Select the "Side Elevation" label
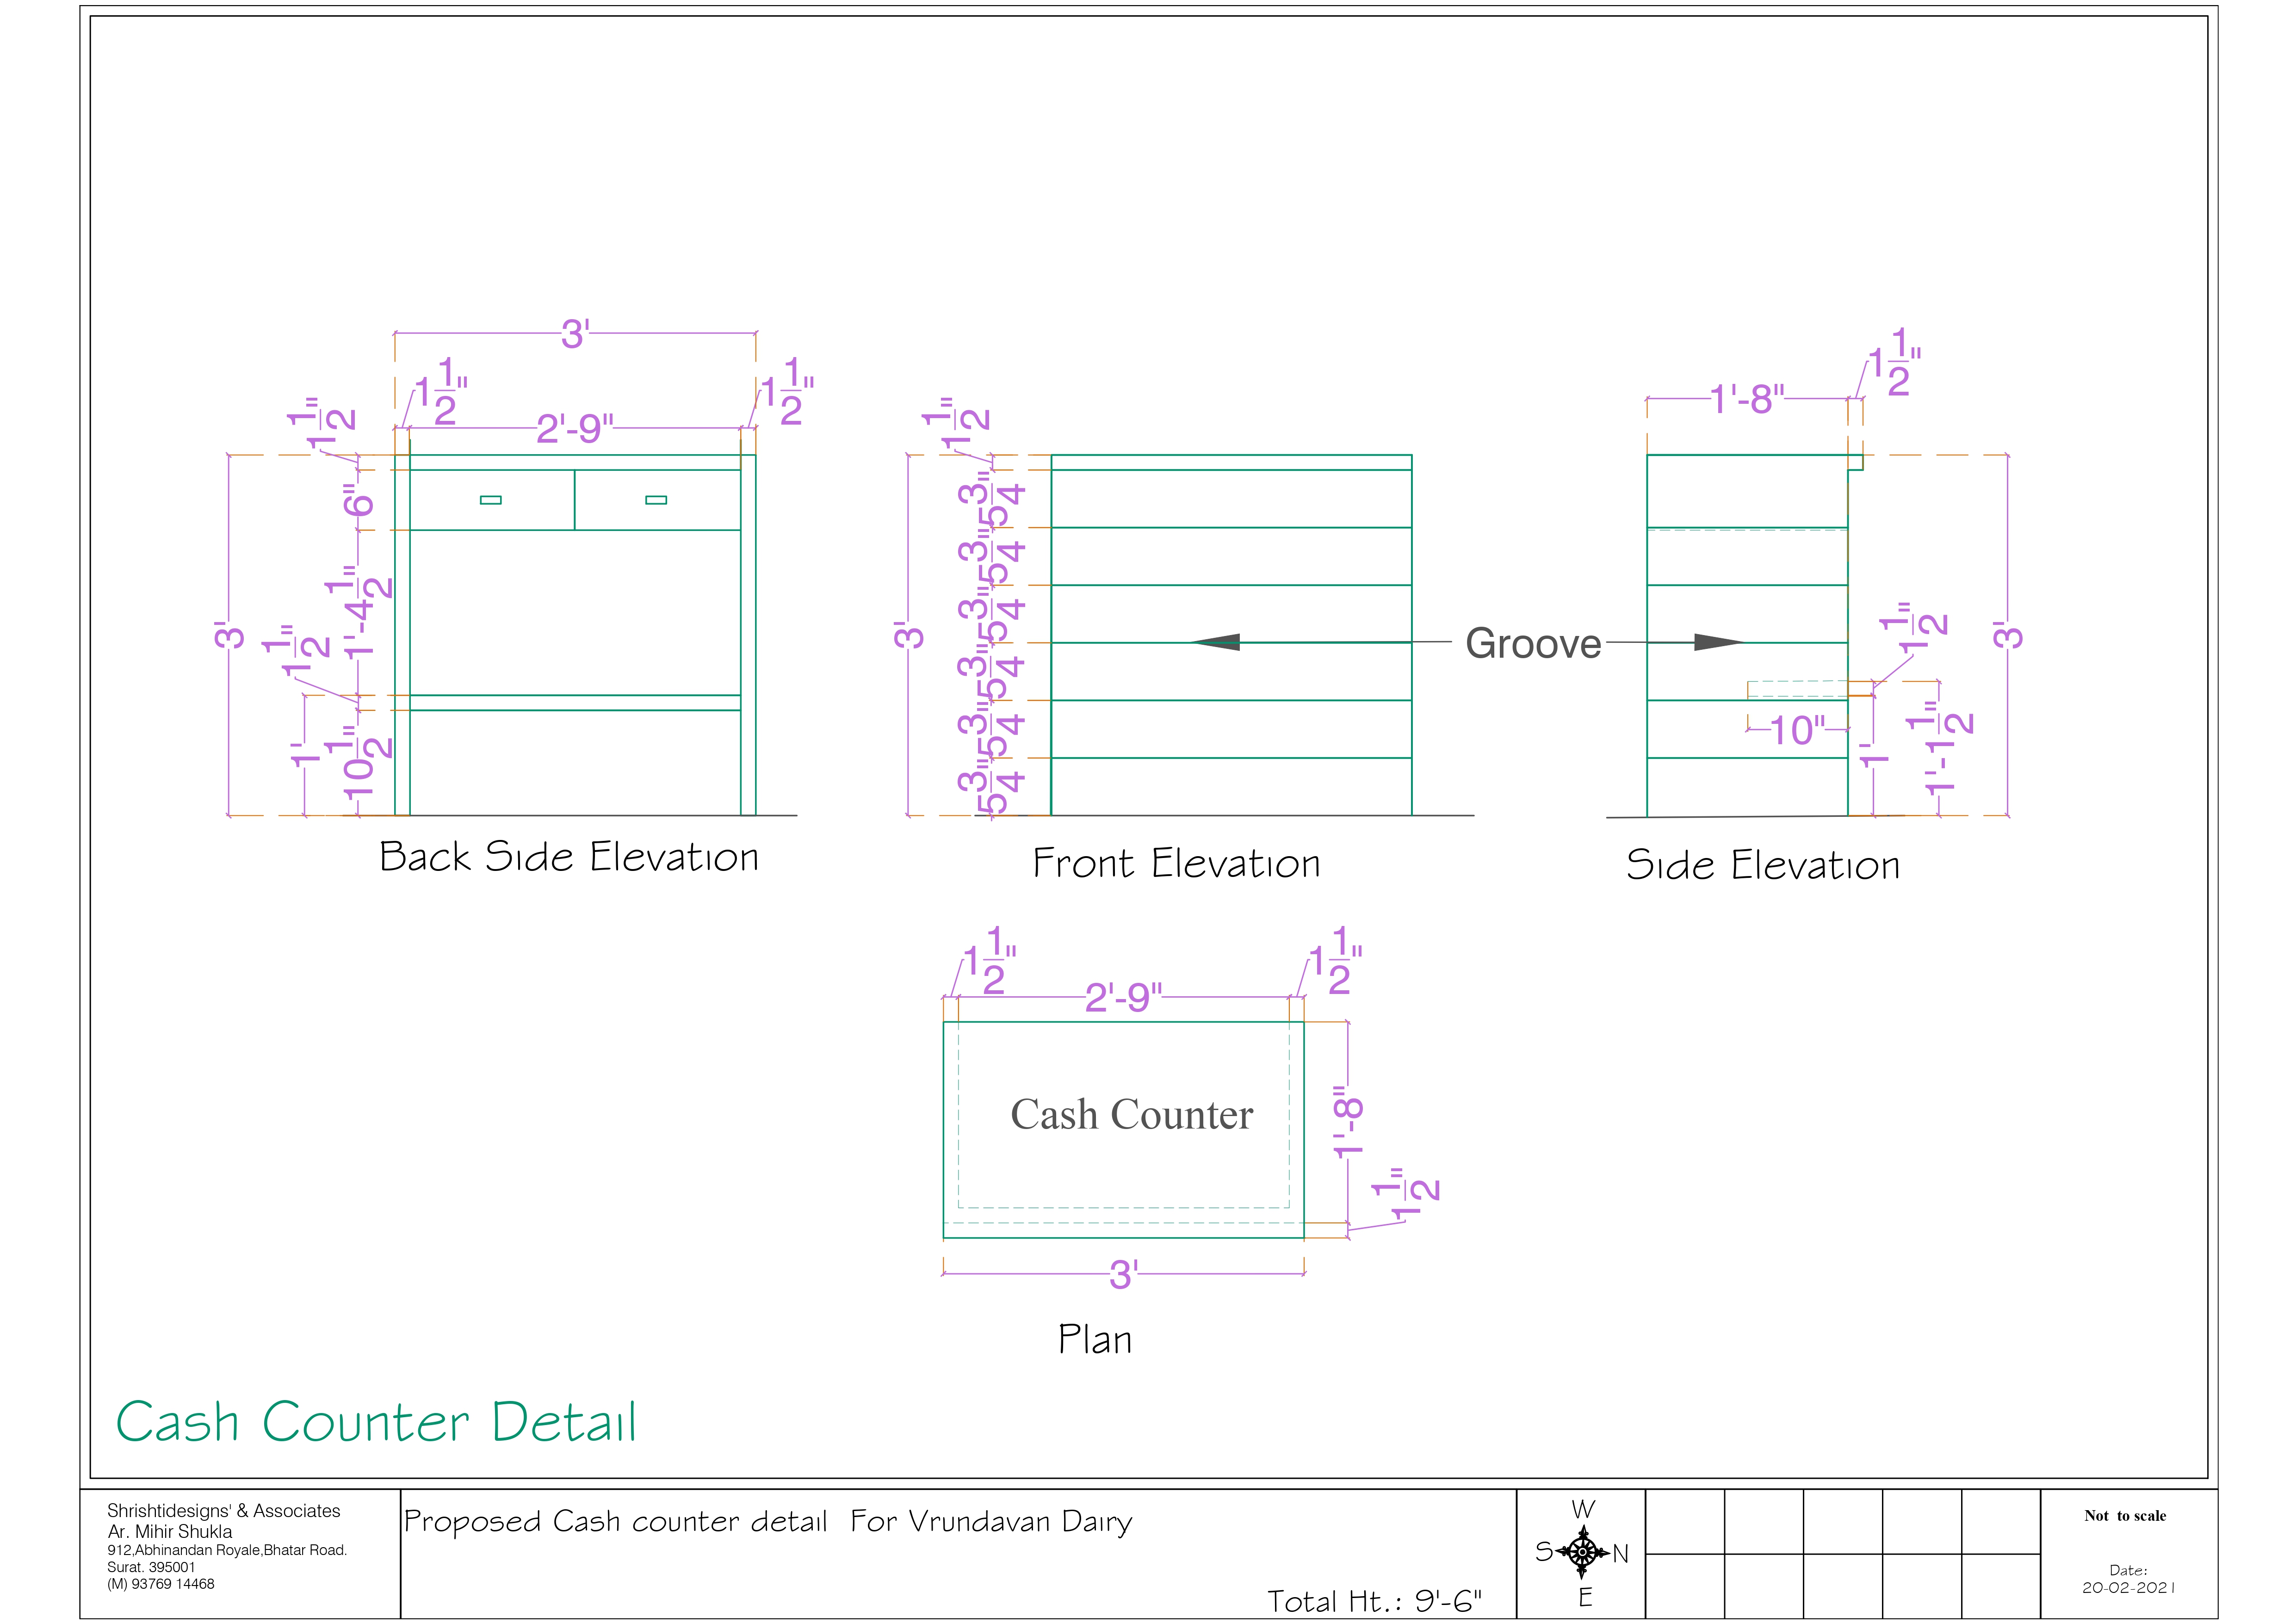 tap(1762, 865)
